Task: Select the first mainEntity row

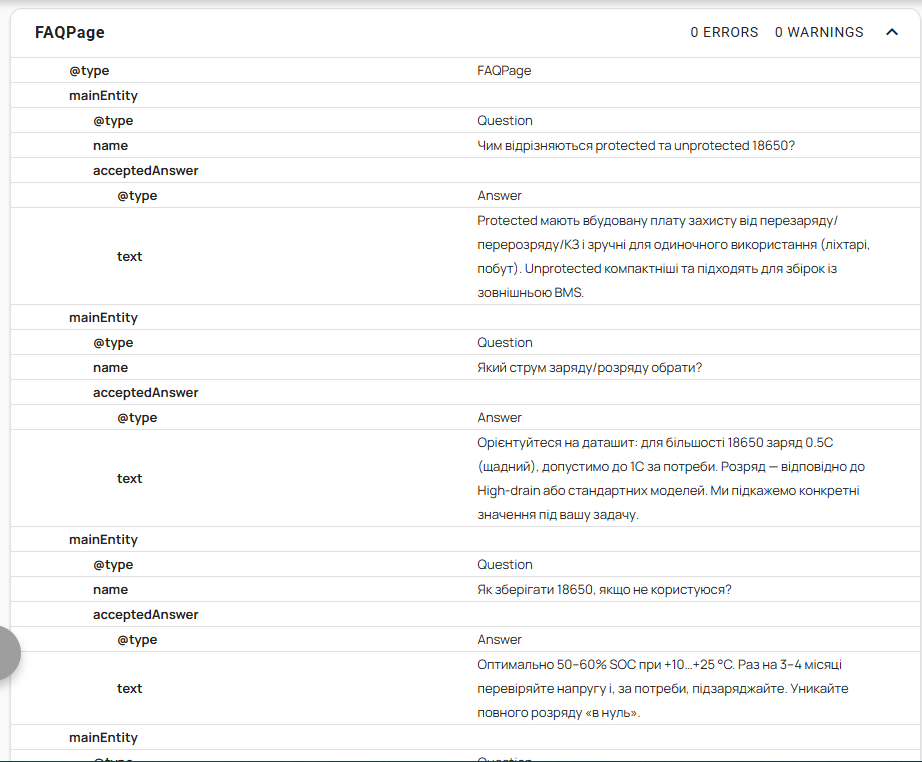Action: tap(465, 95)
